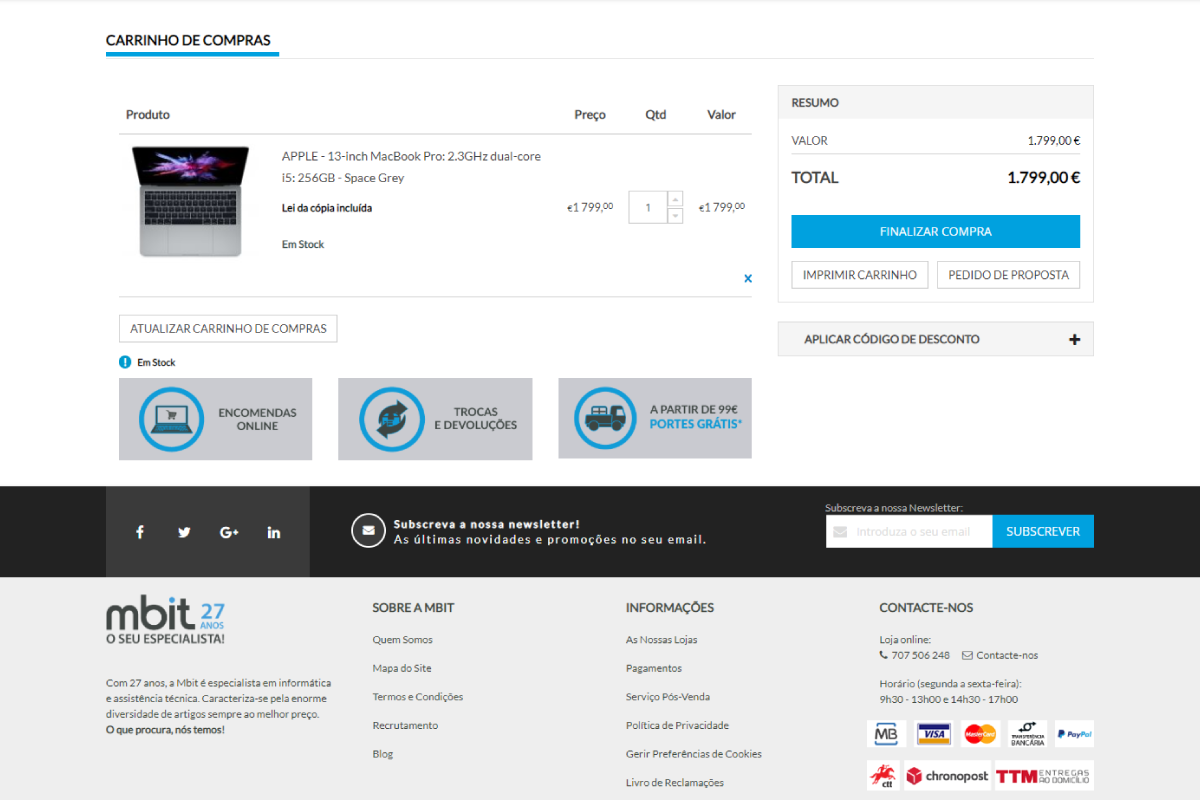Click the Chronopost shipping logo
Image resolution: width=1200 pixels, height=800 pixels.
(x=947, y=776)
